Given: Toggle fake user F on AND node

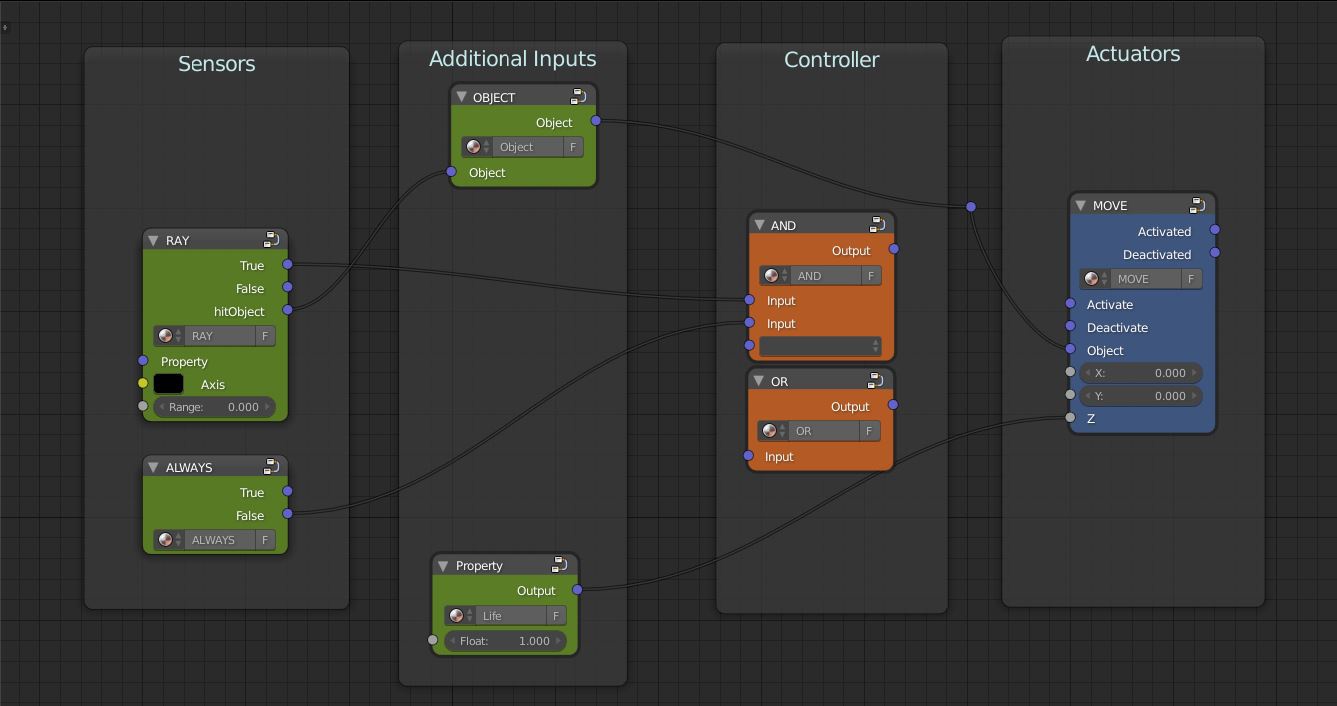Looking at the screenshot, I should 871,276.
